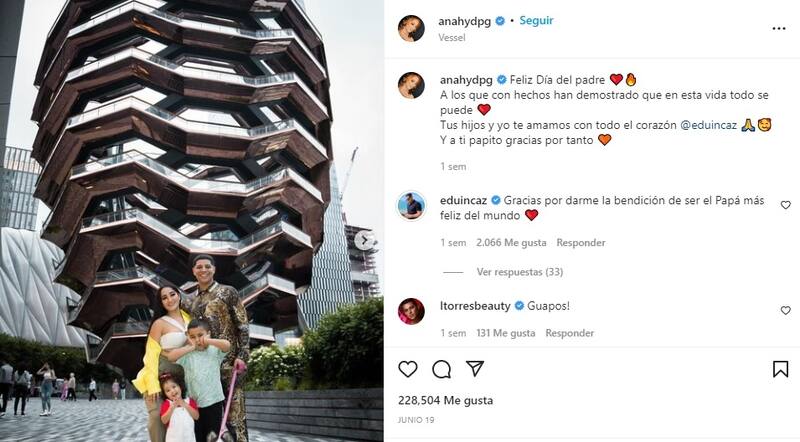Open the Vessel location link
This screenshot has height=442, width=800.
pos(452,37)
